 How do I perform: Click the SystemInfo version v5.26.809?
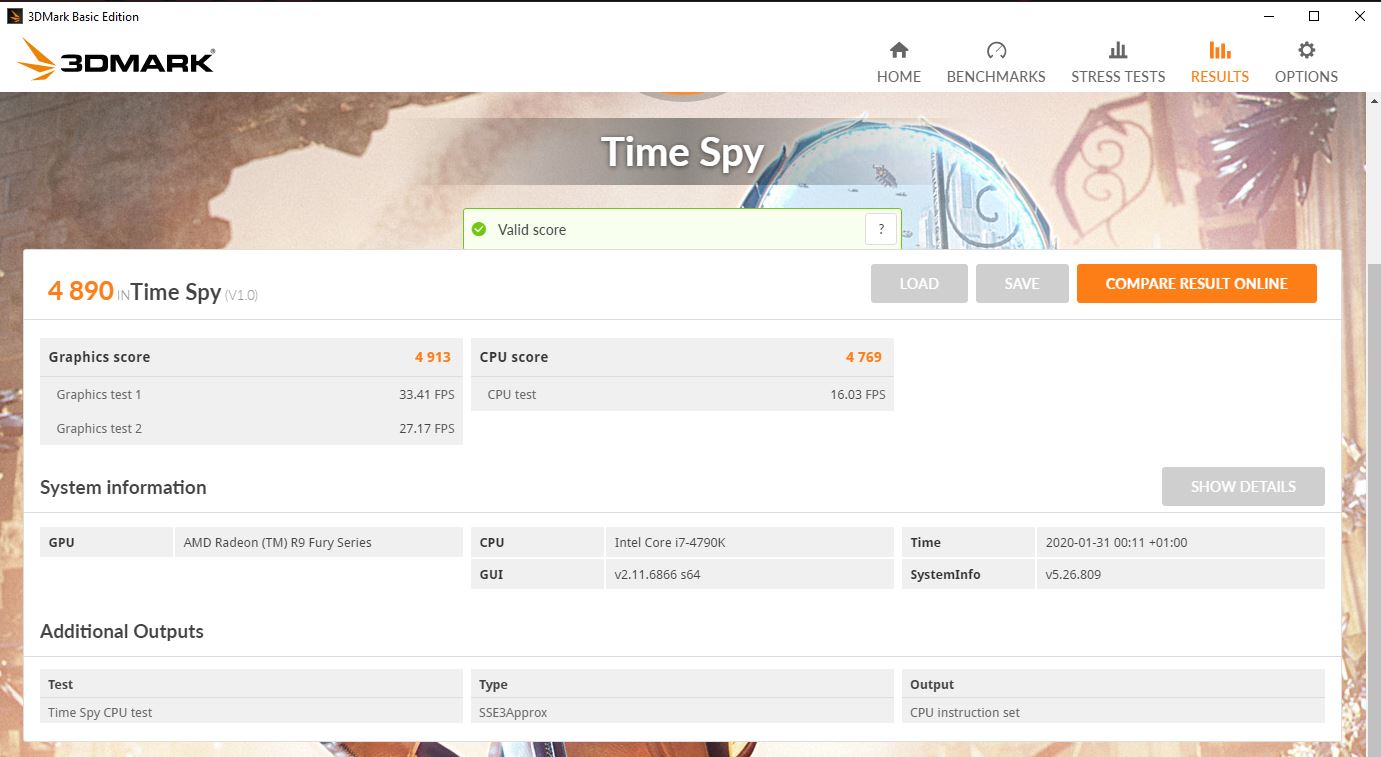click(1073, 574)
